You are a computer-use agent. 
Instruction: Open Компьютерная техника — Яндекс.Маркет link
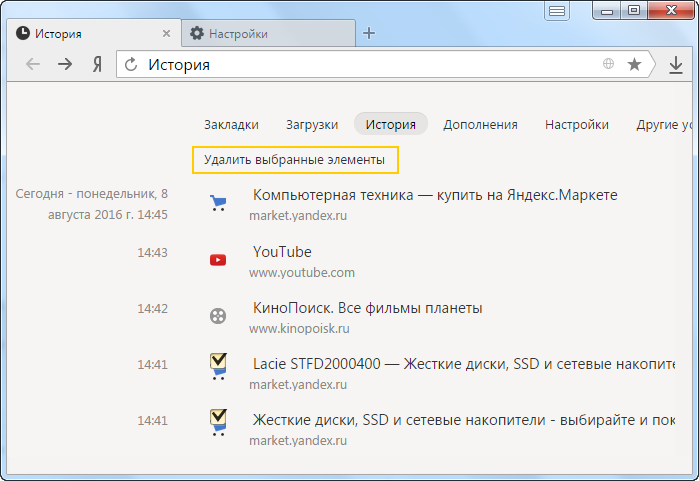coord(435,195)
